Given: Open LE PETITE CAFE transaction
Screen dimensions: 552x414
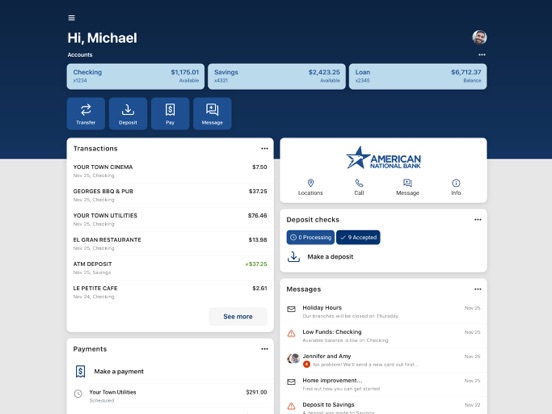Looking at the screenshot, I should 170,292.
